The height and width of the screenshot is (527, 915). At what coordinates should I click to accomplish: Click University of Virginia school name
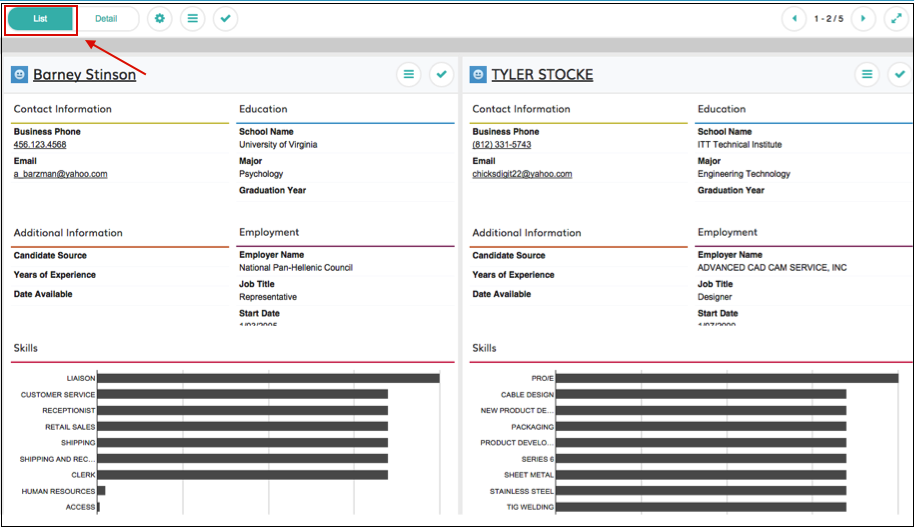278,145
